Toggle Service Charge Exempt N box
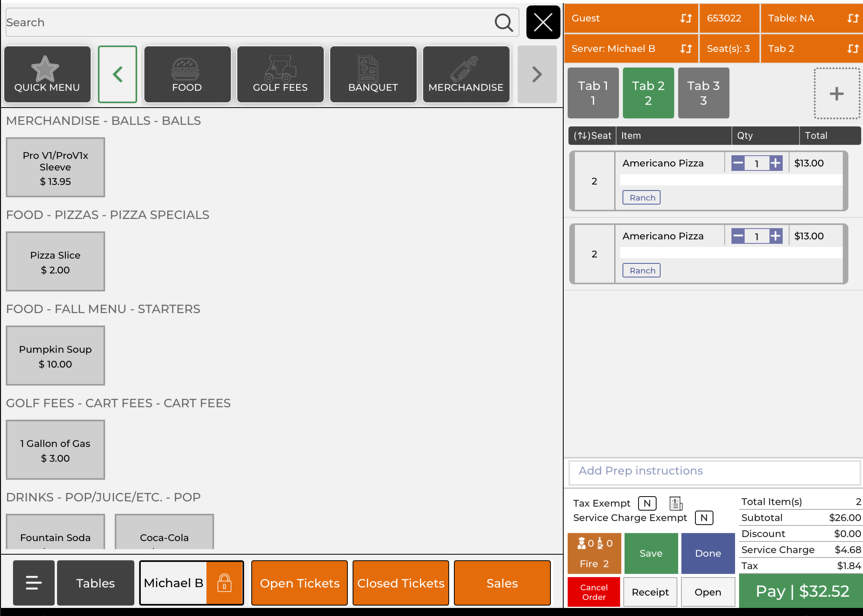Screen dimensions: 863x616 click(704, 518)
